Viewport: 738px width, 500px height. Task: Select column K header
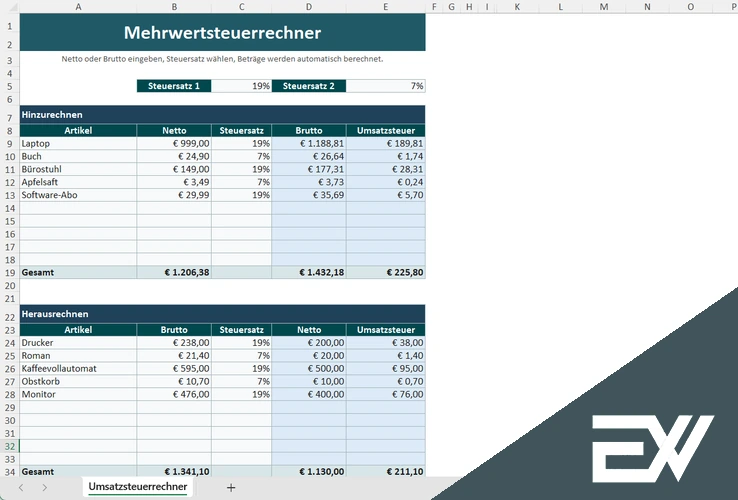(517, 7)
